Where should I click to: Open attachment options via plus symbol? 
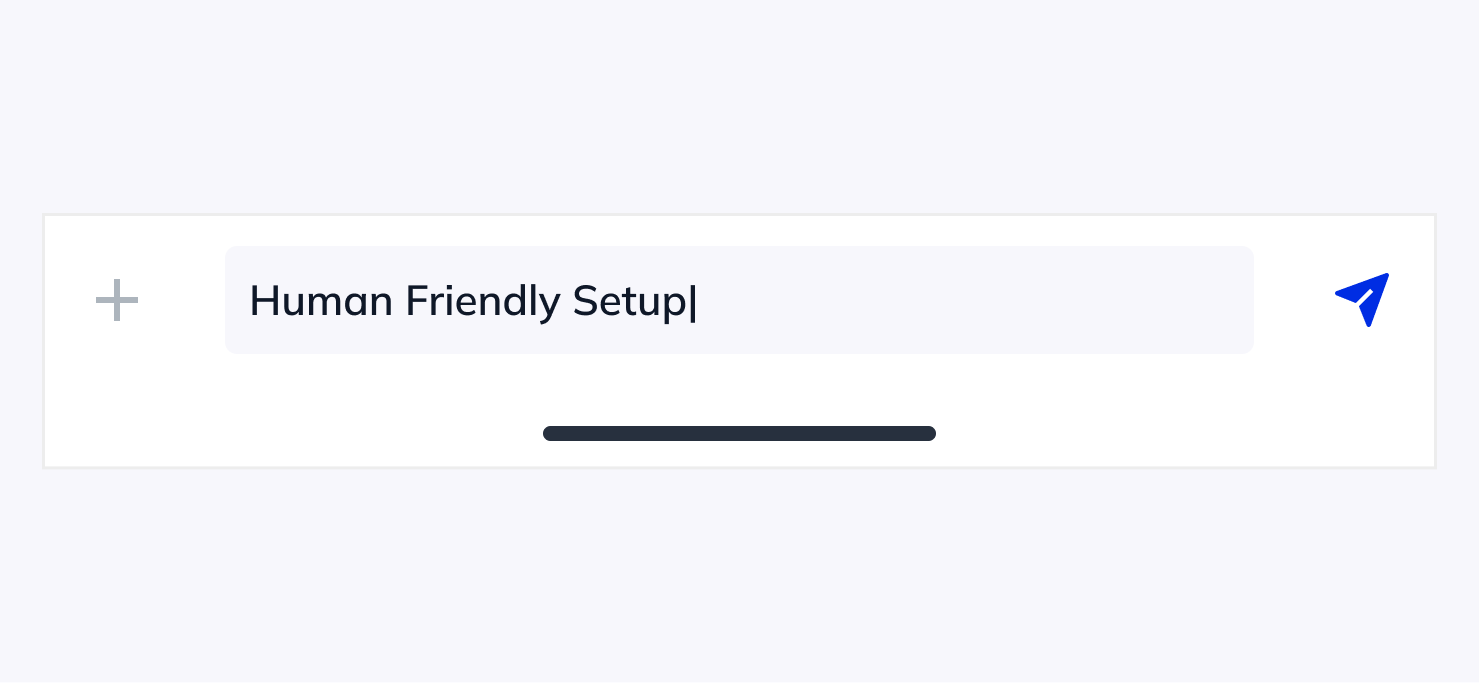click(x=117, y=300)
